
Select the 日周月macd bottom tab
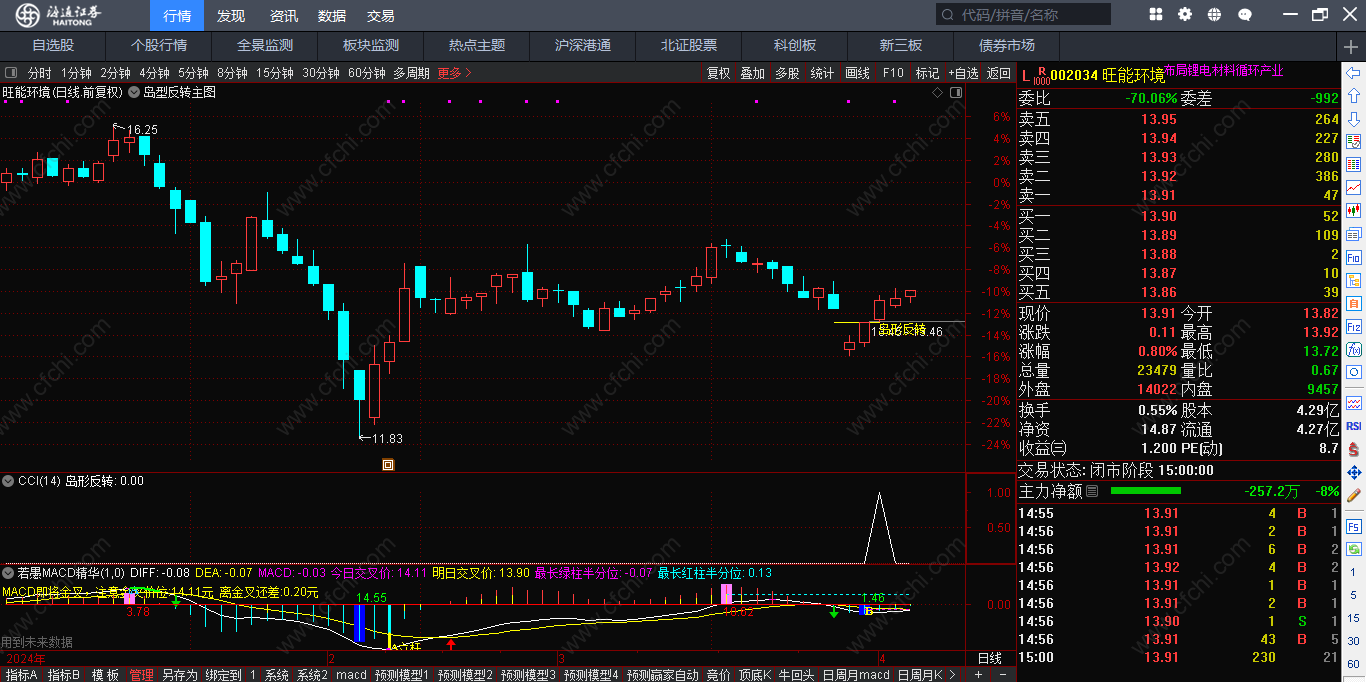pos(856,675)
